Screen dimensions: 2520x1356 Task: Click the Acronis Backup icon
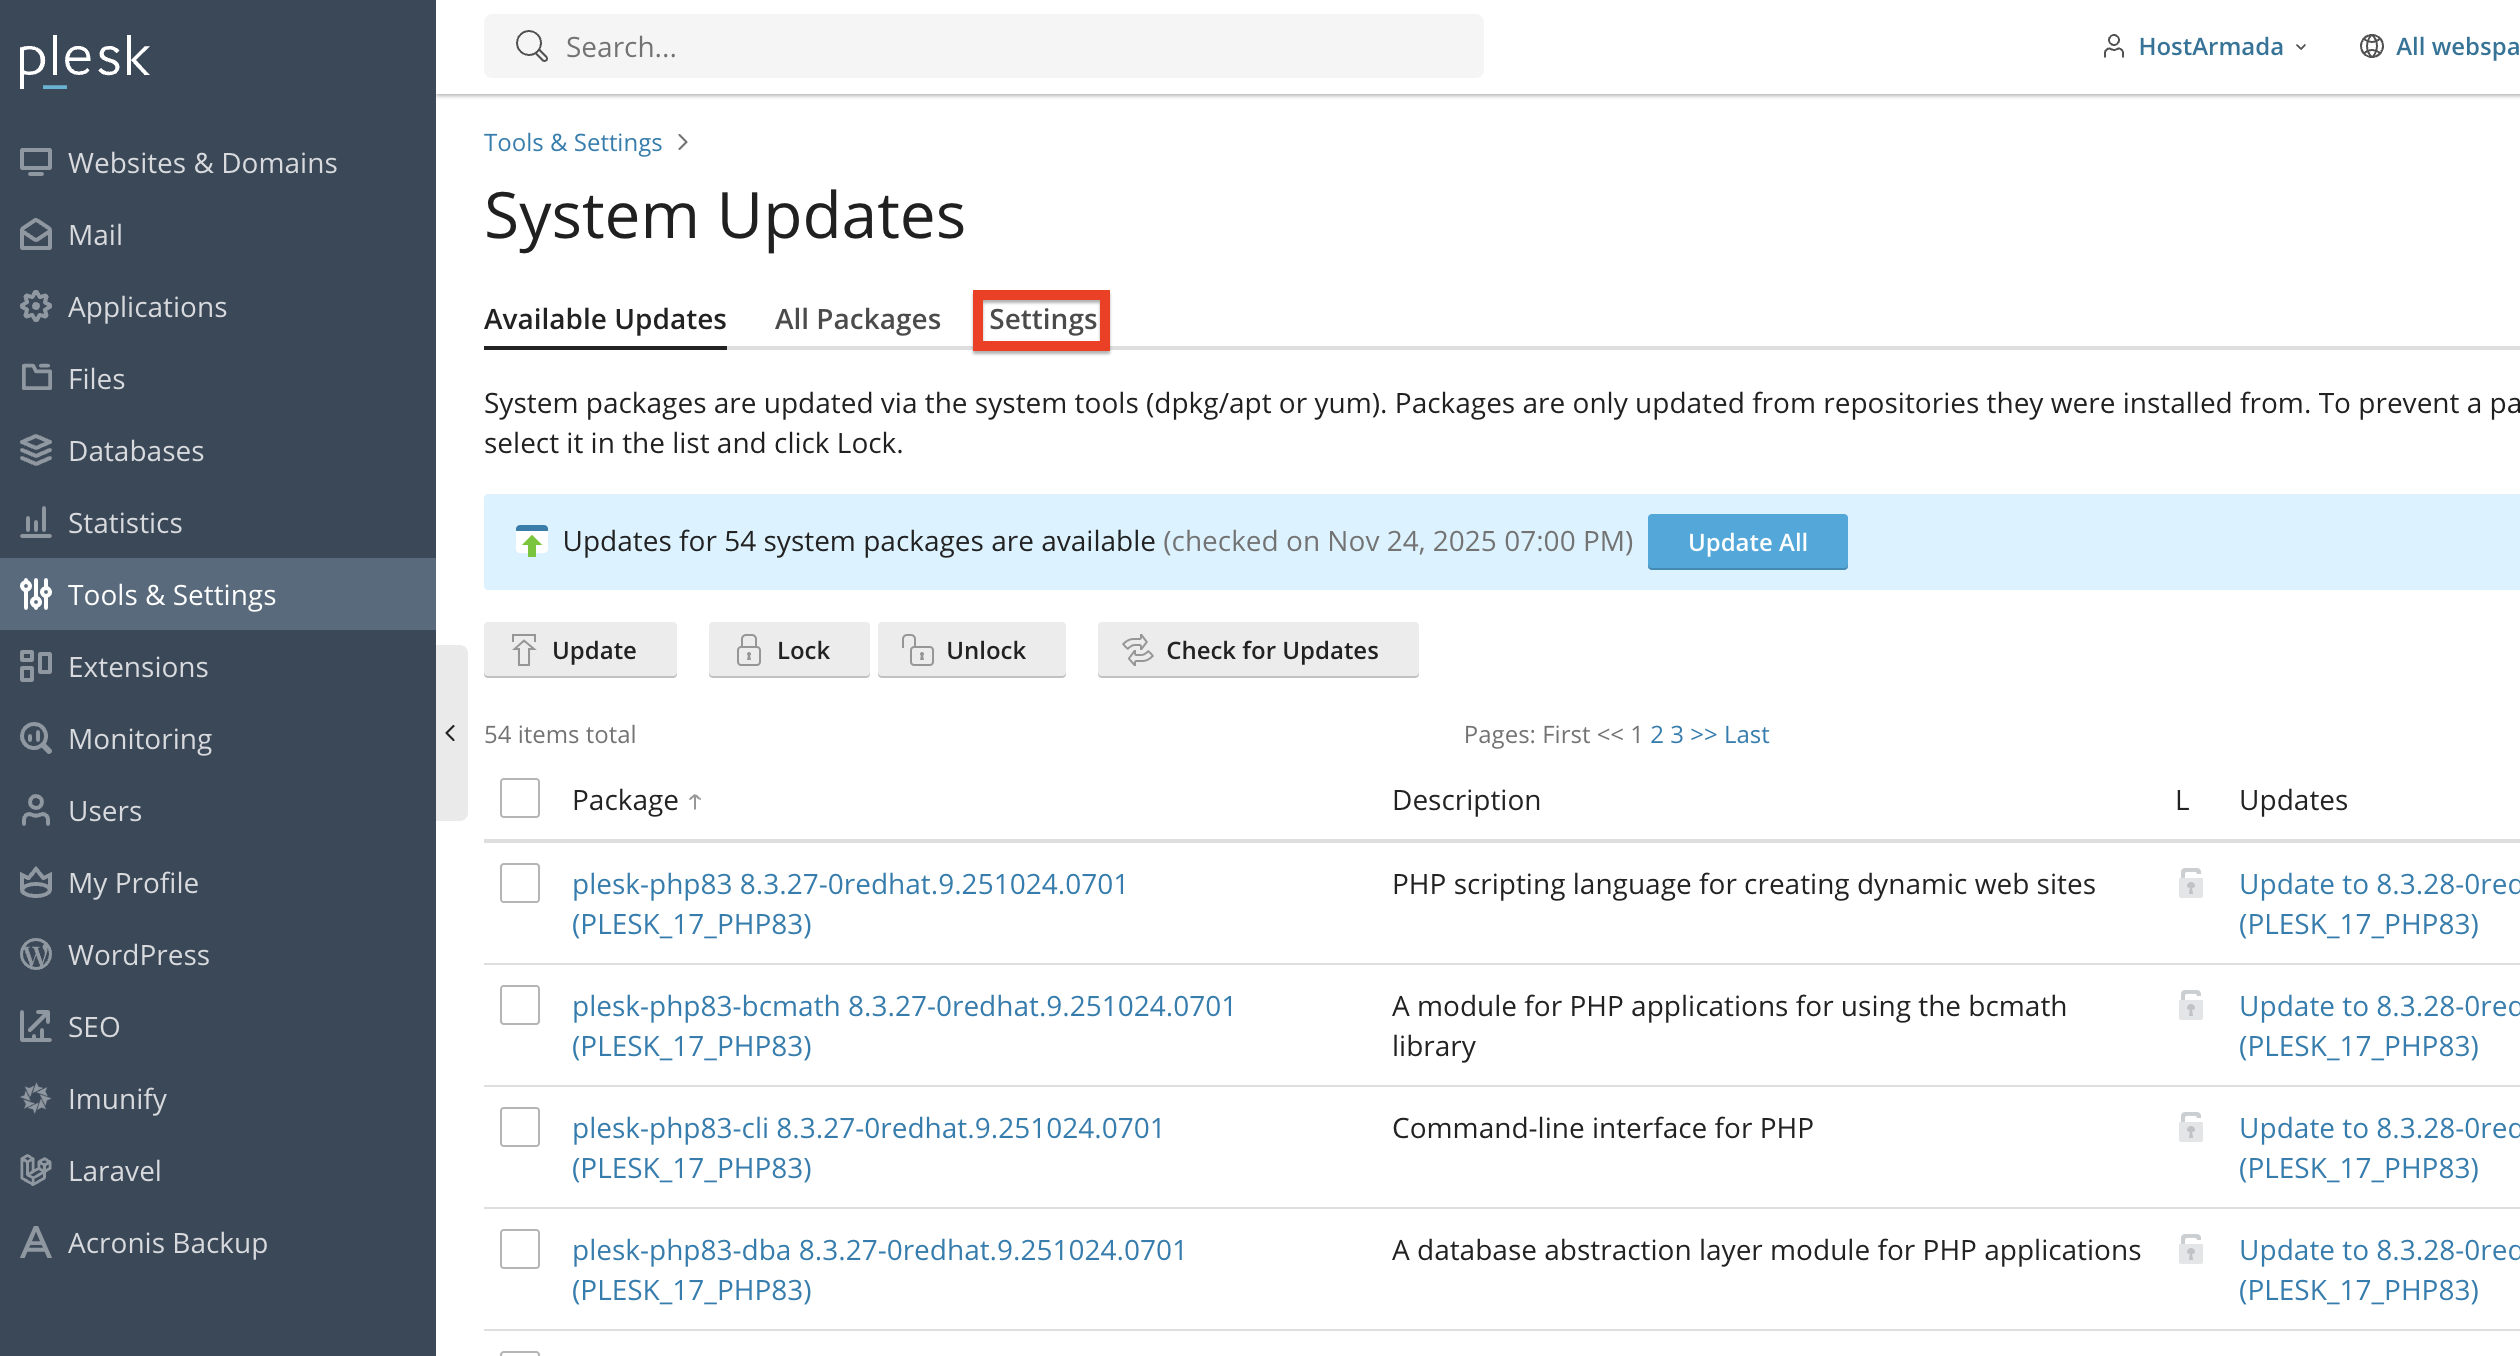coord(36,1242)
